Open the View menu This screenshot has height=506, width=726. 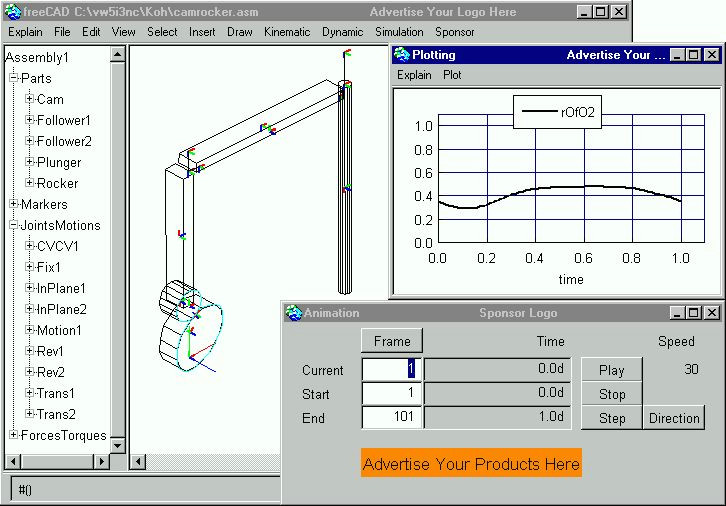tap(124, 32)
